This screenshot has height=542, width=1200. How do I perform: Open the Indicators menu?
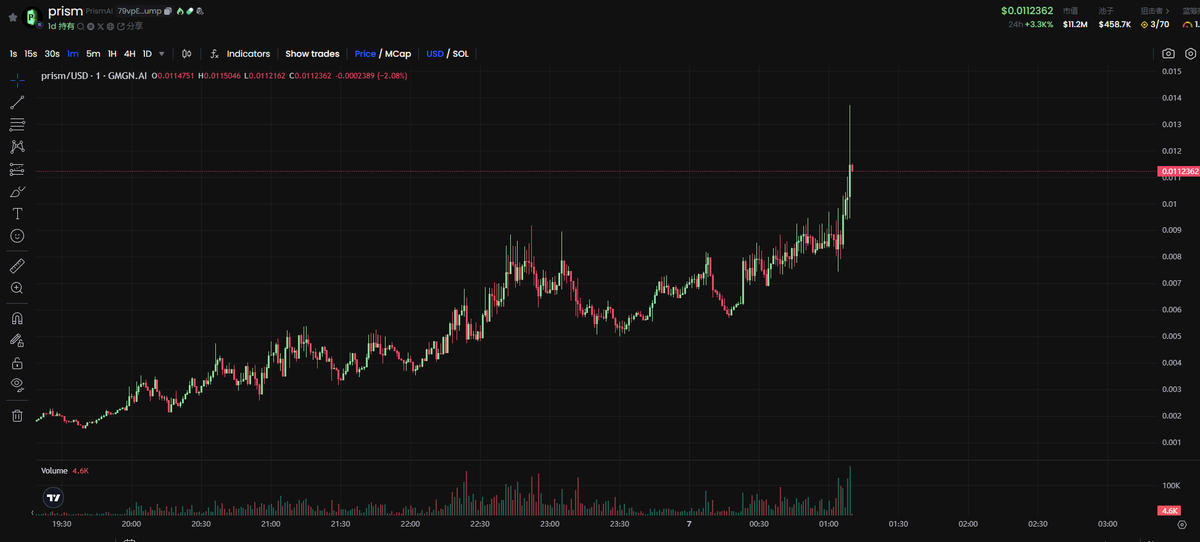(x=248, y=54)
